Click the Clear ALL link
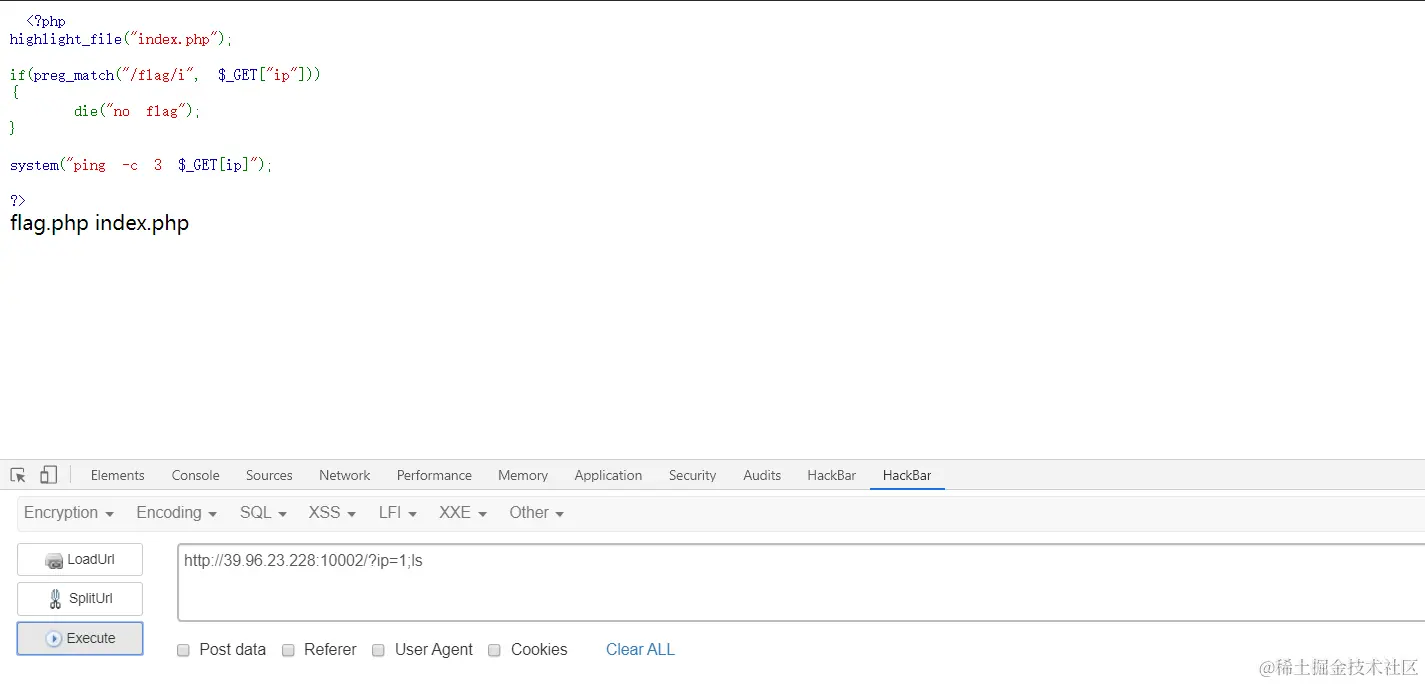Image resolution: width=1425 pixels, height=684 pixels. tap(640, 650)
